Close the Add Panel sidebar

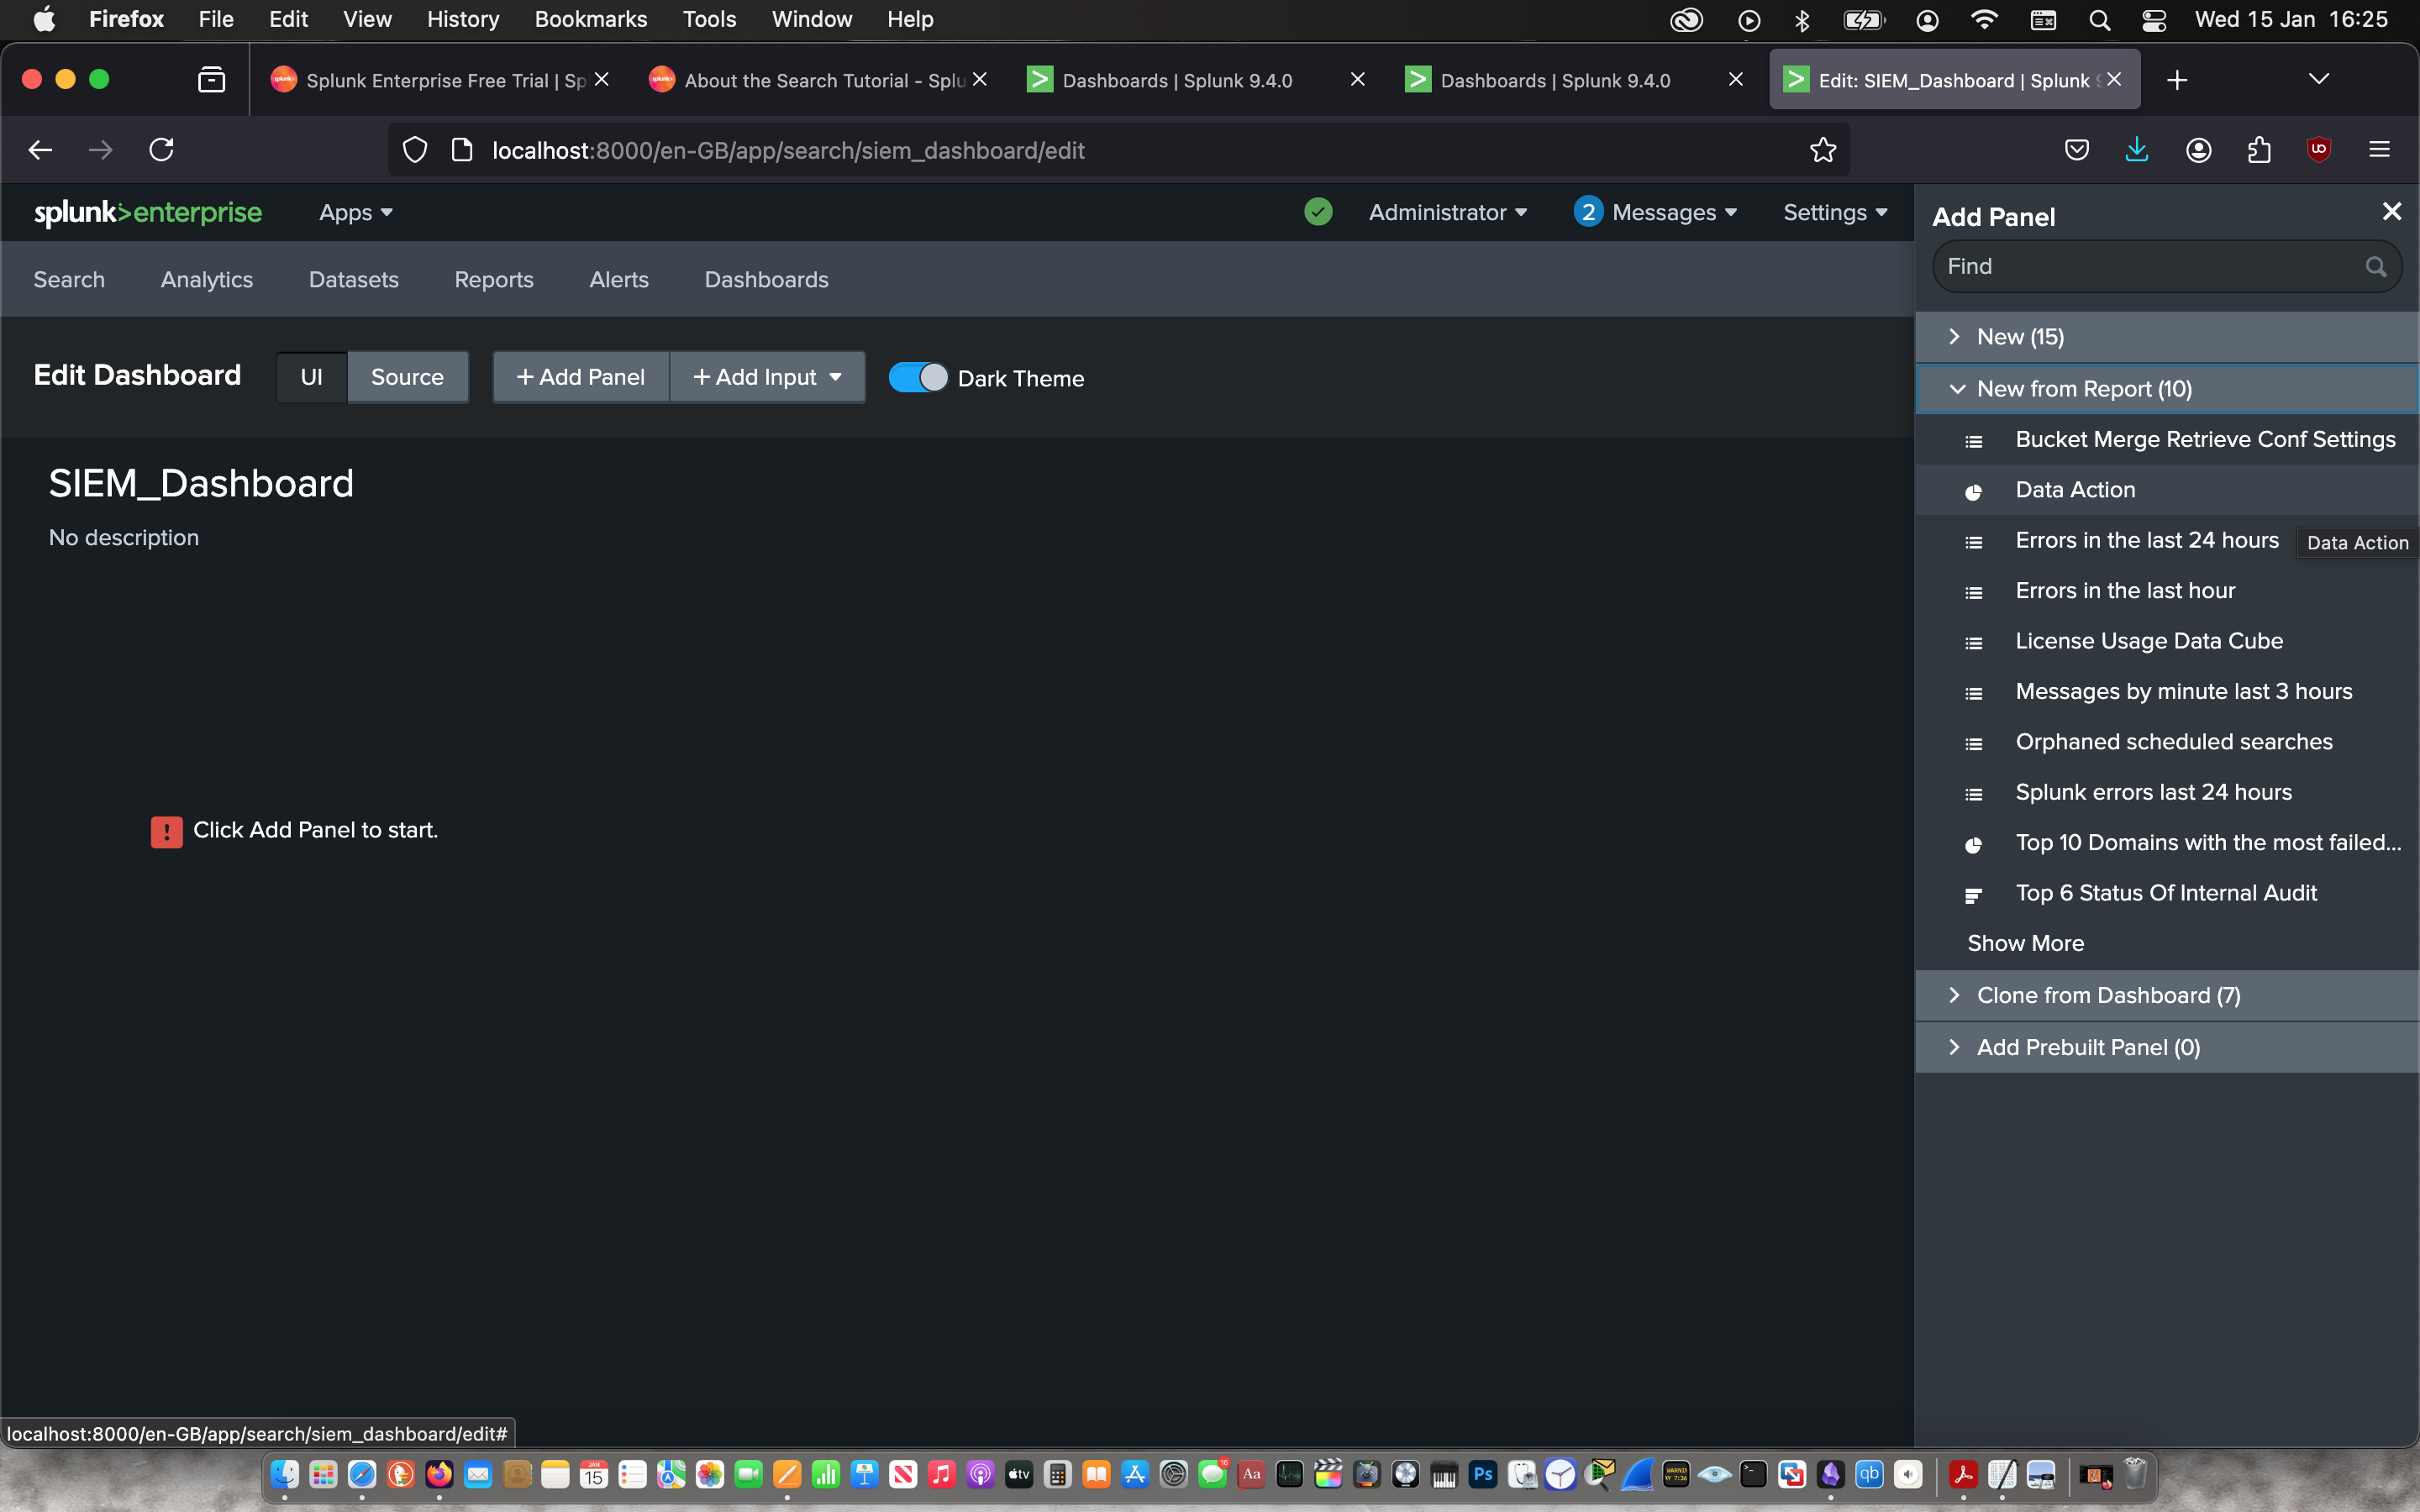pyautogui.click(x=2391, y=212)
